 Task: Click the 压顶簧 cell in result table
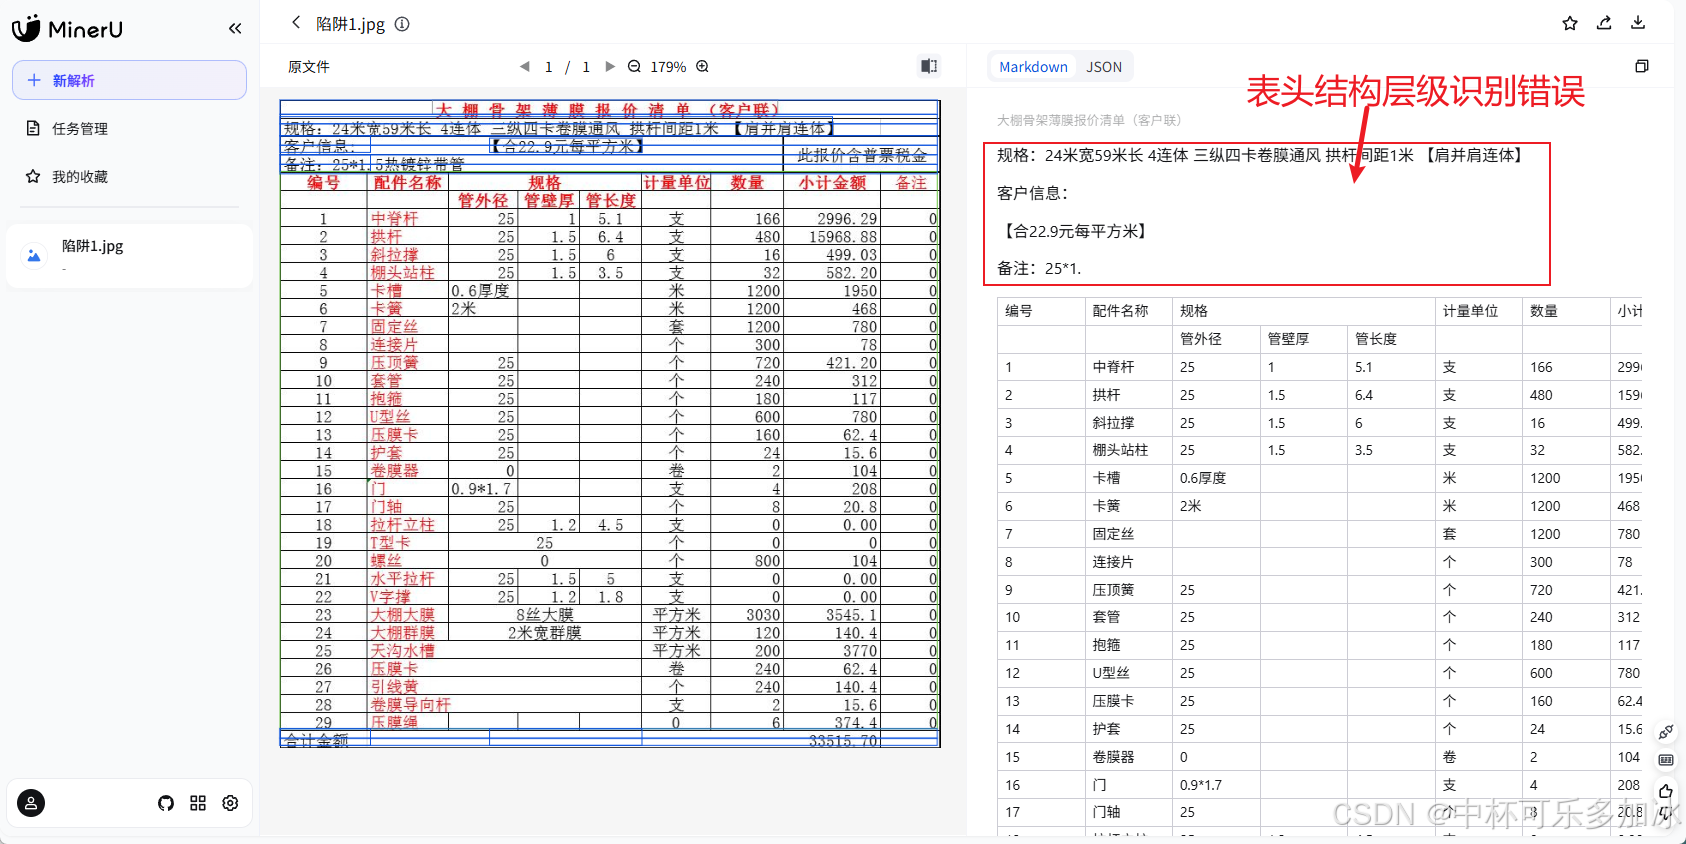(x=1128, y=590)
